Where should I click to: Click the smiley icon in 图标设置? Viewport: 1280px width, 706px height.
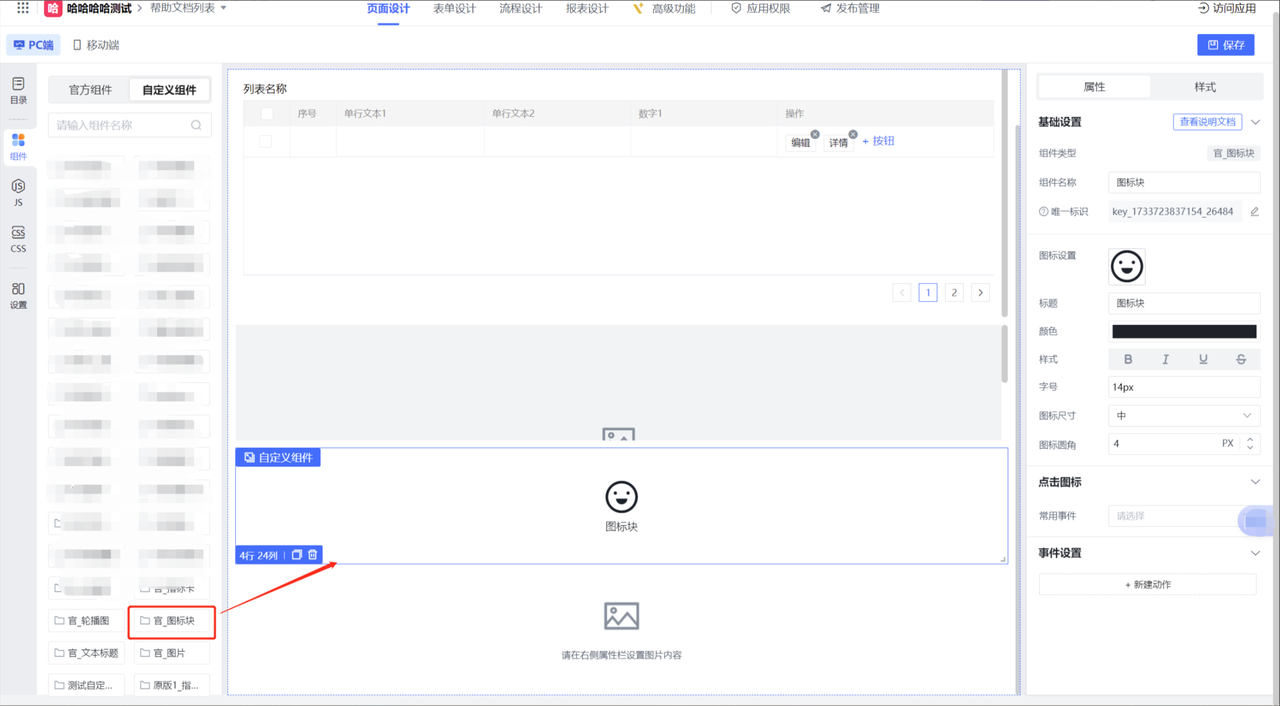[x=1127, y=267]
